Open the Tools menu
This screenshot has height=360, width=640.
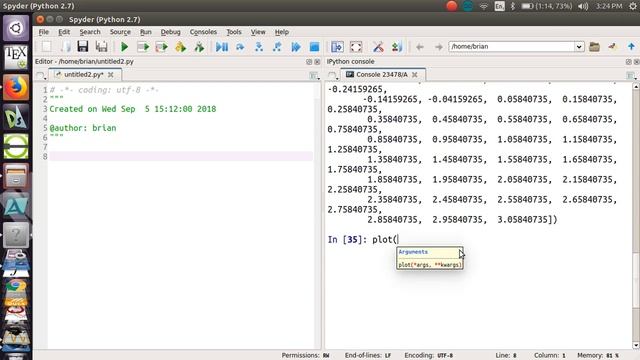(234, 32)
